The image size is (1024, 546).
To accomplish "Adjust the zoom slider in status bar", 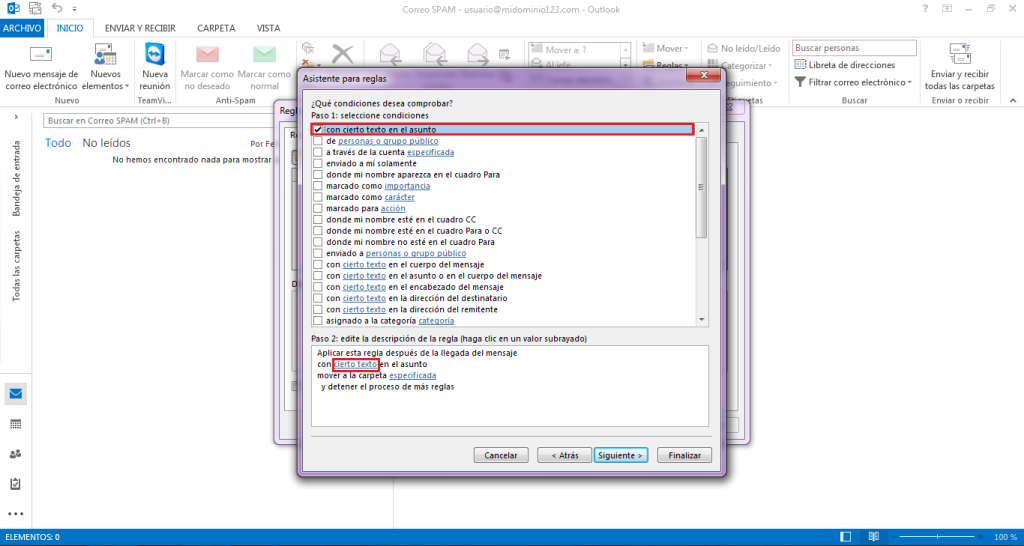I will (938, 537).
